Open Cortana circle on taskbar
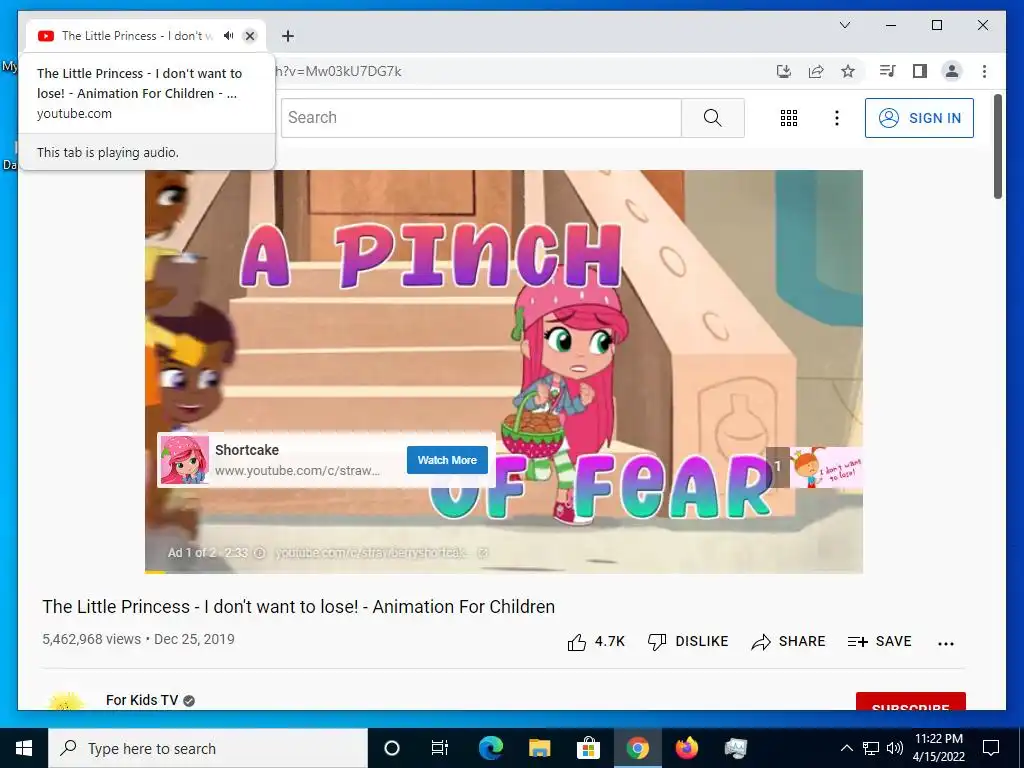The image size is (1024, 768). [392, 748]
